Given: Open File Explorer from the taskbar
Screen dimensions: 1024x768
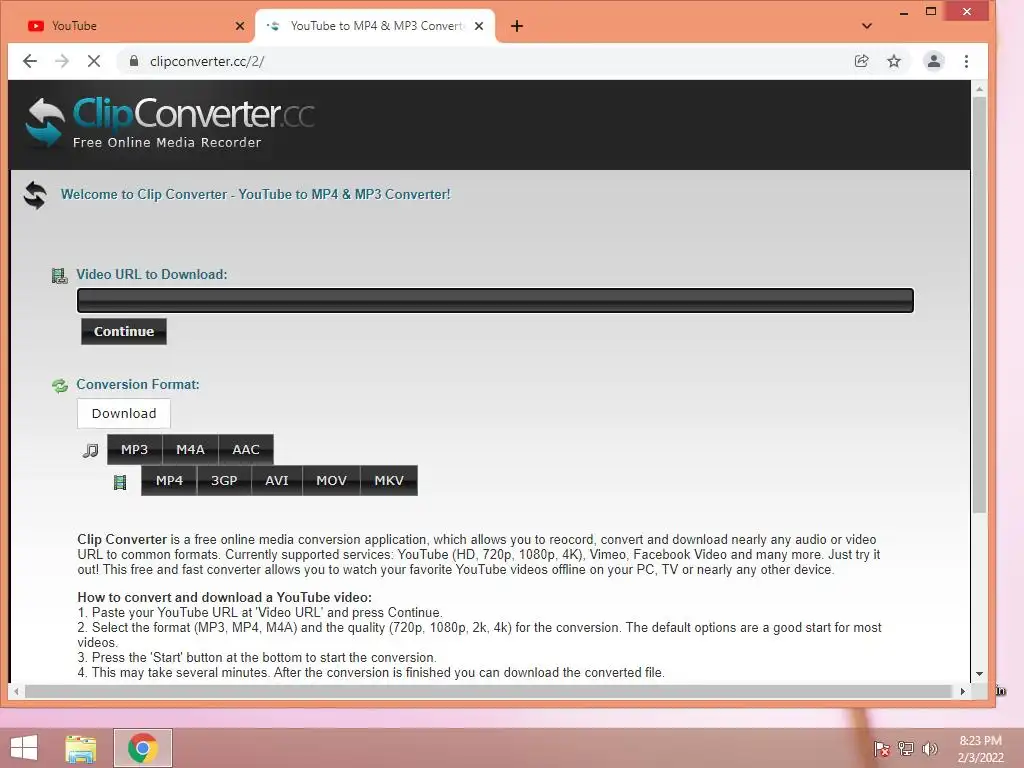Looking at the screenshot, I should [81, 748].
